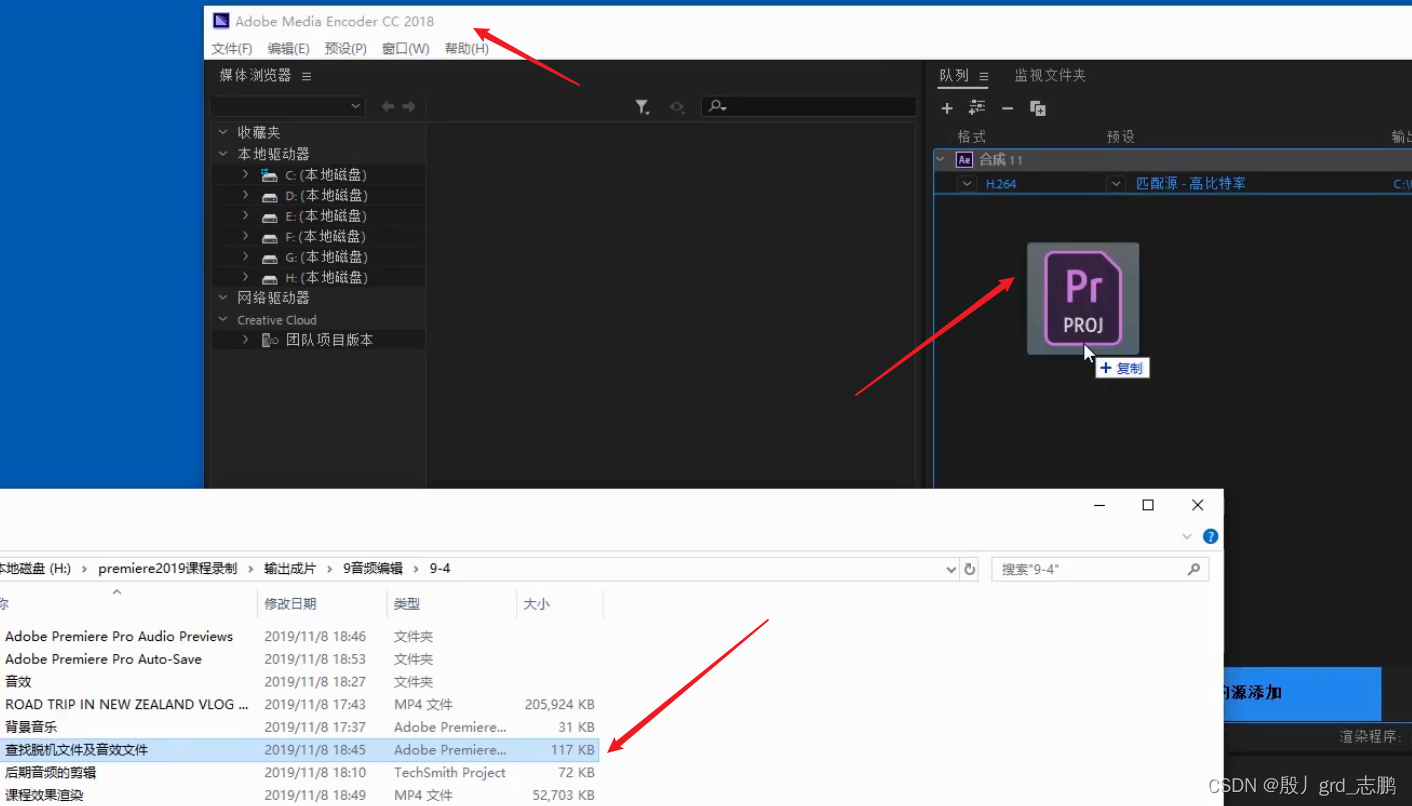This screenshot has height=806, width=1412.
Task: Collapse the 合成 11 queue item
Action: 940,159
